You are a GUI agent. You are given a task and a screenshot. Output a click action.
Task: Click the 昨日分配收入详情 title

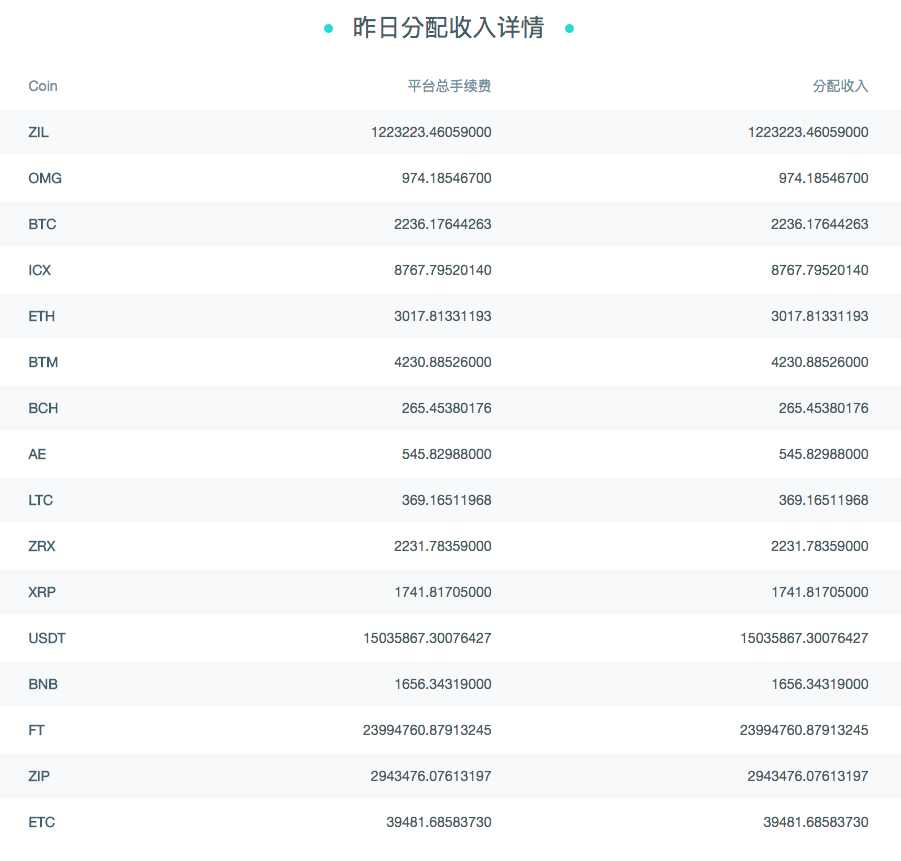tap(448, 28)
